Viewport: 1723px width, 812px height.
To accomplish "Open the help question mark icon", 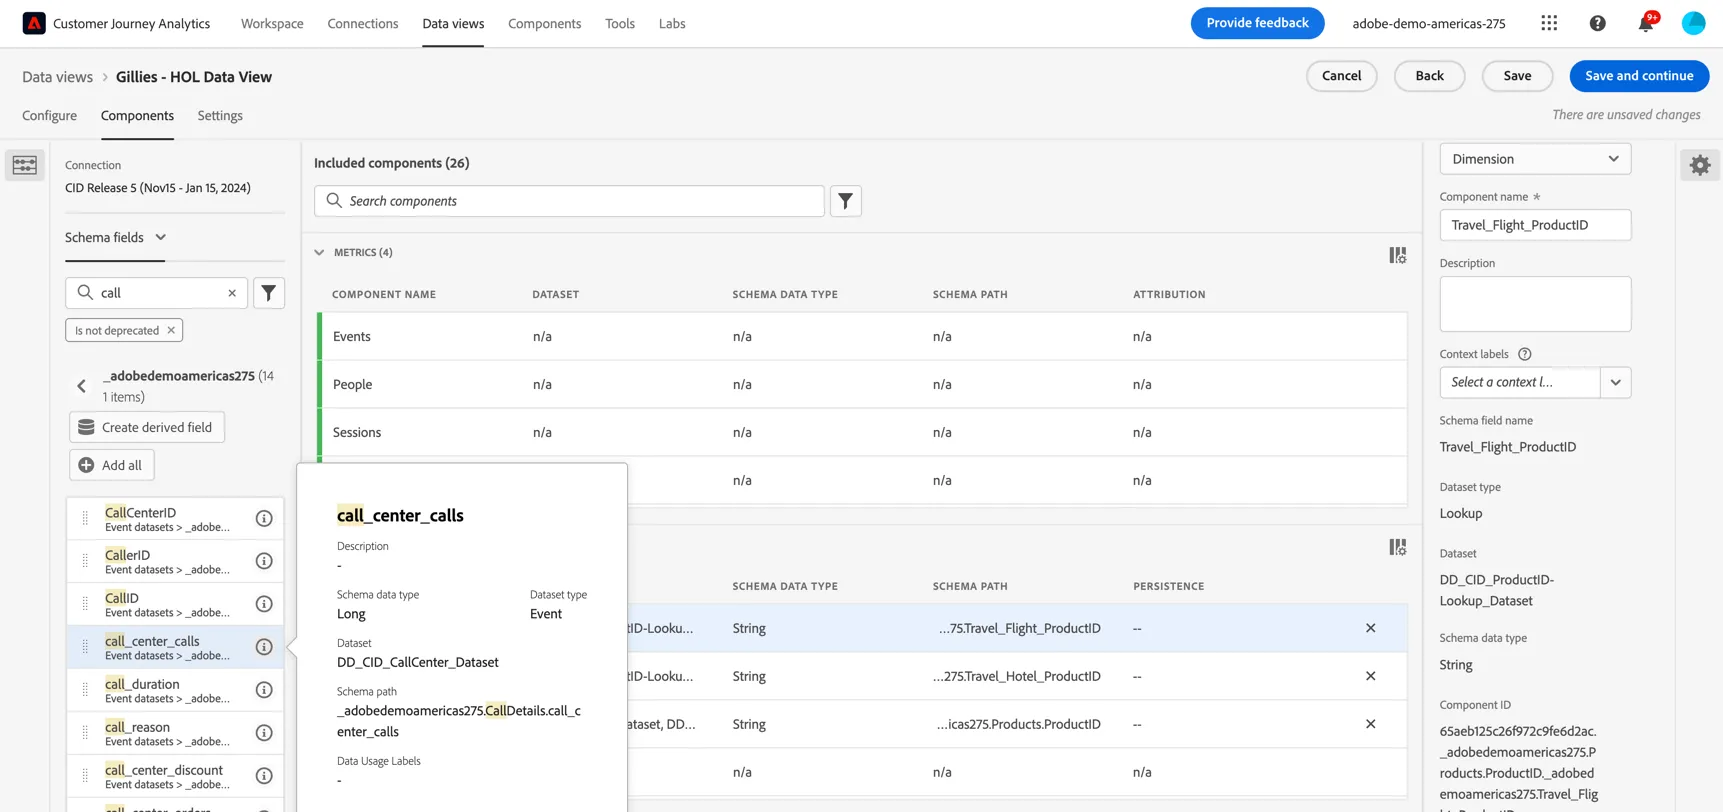I will 1597,23.
